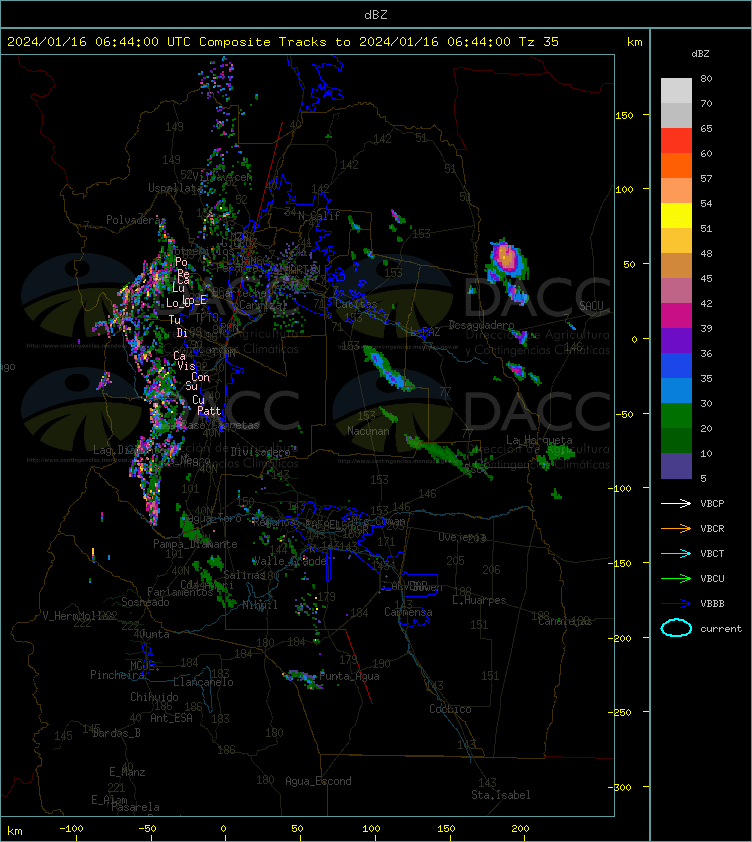Viewport: 752px width, 842px height.
Task: Click the 'Punta_Agua' map label
Action: (349, 676)
